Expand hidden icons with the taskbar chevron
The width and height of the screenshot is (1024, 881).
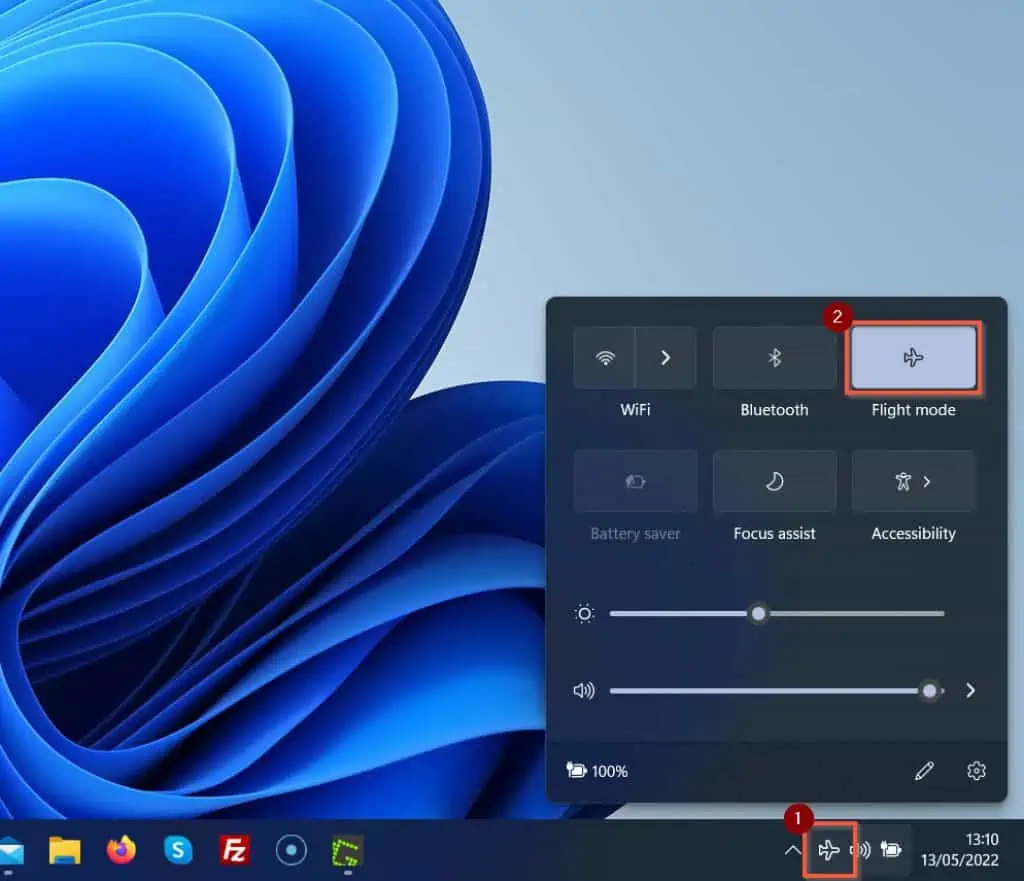coord(793,851)
